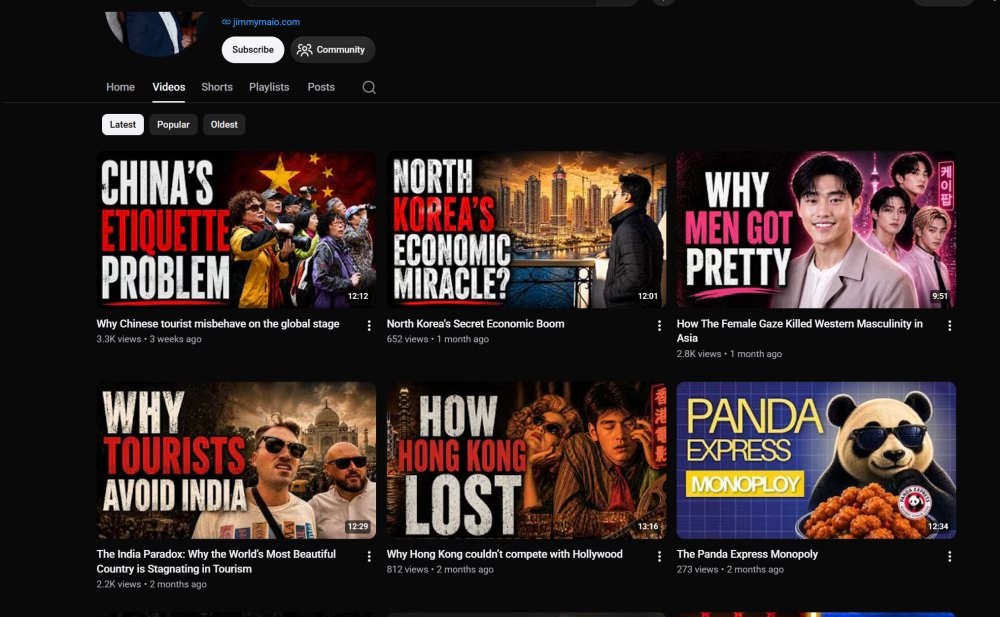Click '3.3K views • 3 weeks ago' text
This screenshot has width=1000, height=617.
tap(149, 339)
